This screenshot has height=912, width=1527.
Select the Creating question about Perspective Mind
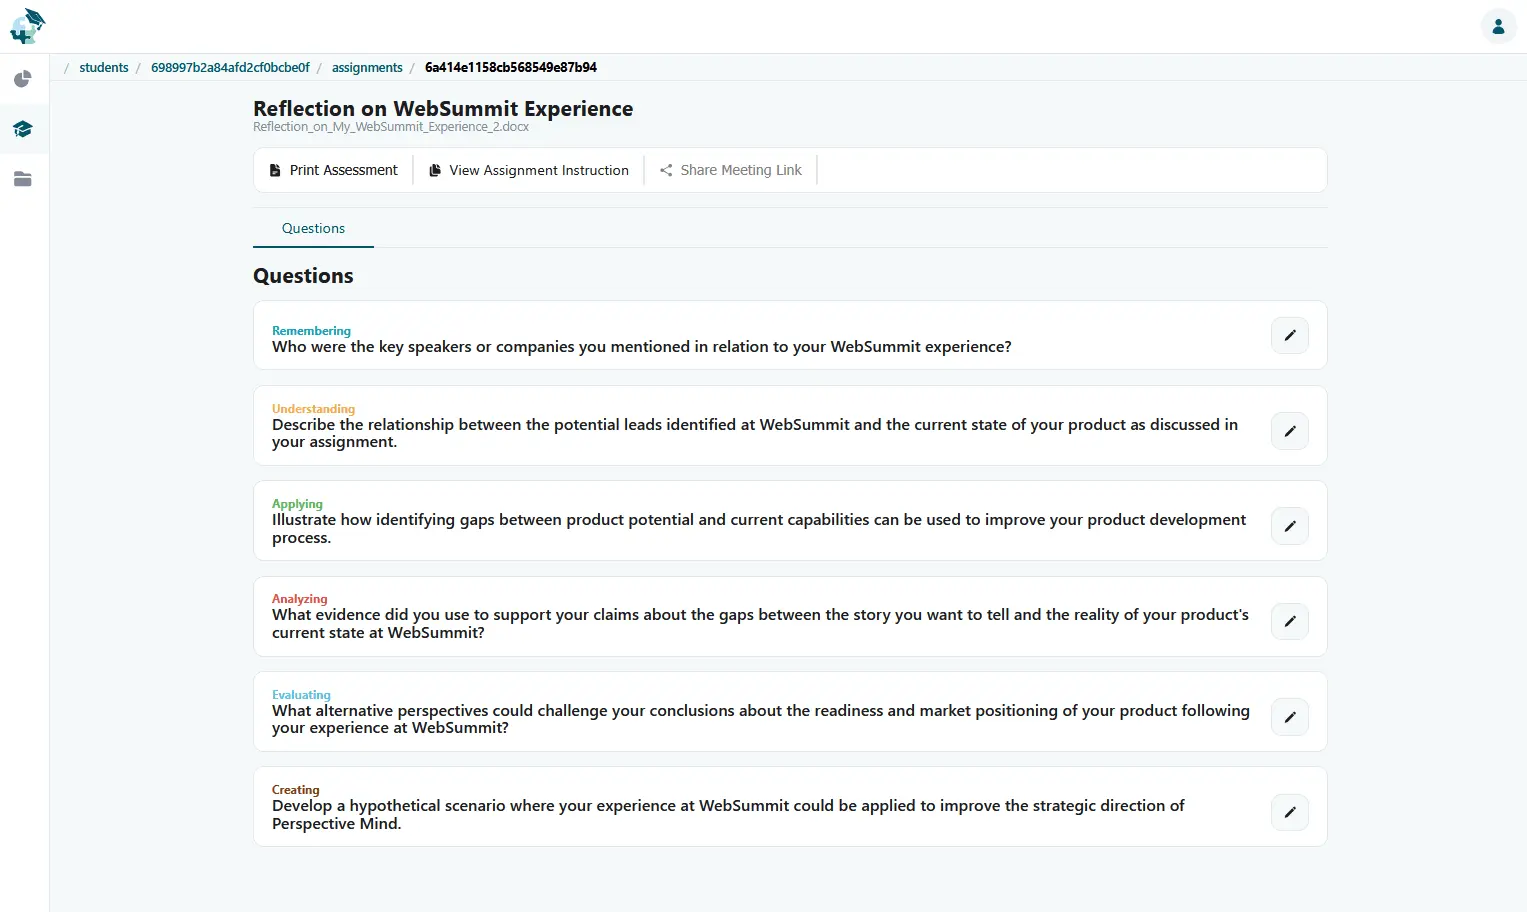click(x=728, y=815)
